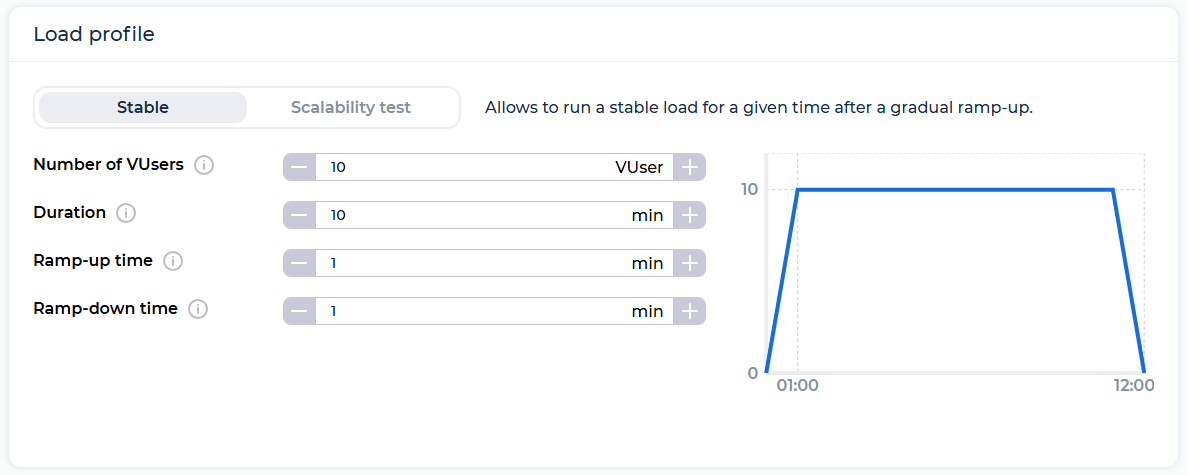Screen dimensions: 1187x475
Task: Click the Ramp-down time info icon
Action: (198, 309)
